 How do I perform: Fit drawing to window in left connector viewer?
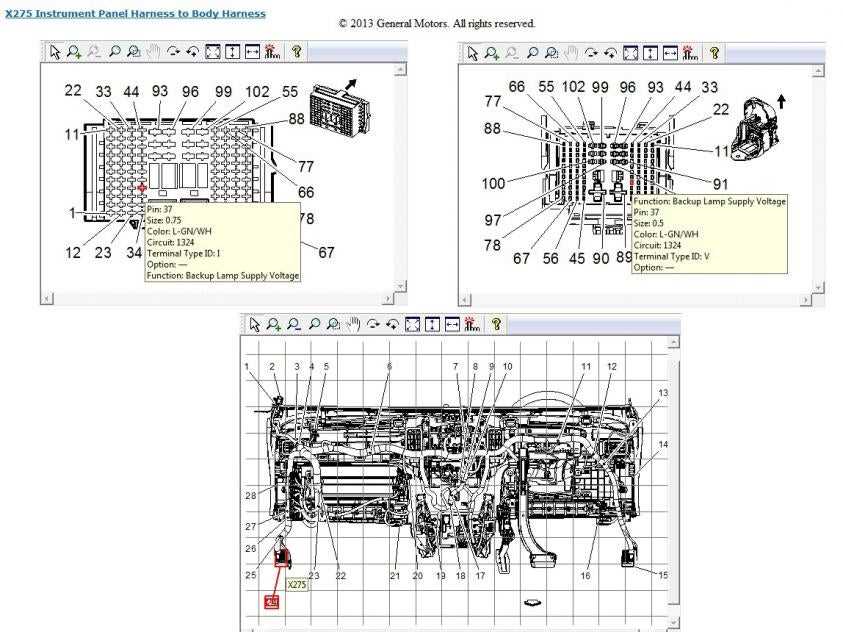(213, 52)
